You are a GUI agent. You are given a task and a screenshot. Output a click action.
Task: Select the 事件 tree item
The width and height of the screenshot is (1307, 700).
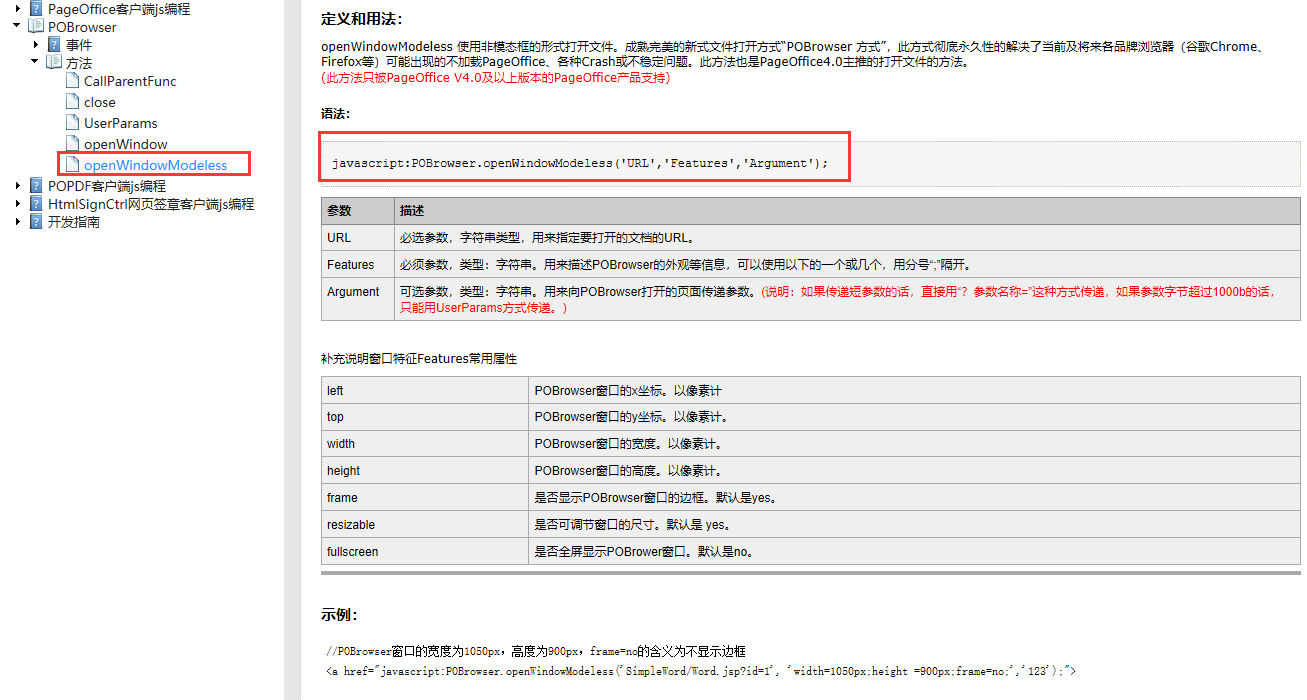[79, 45]
